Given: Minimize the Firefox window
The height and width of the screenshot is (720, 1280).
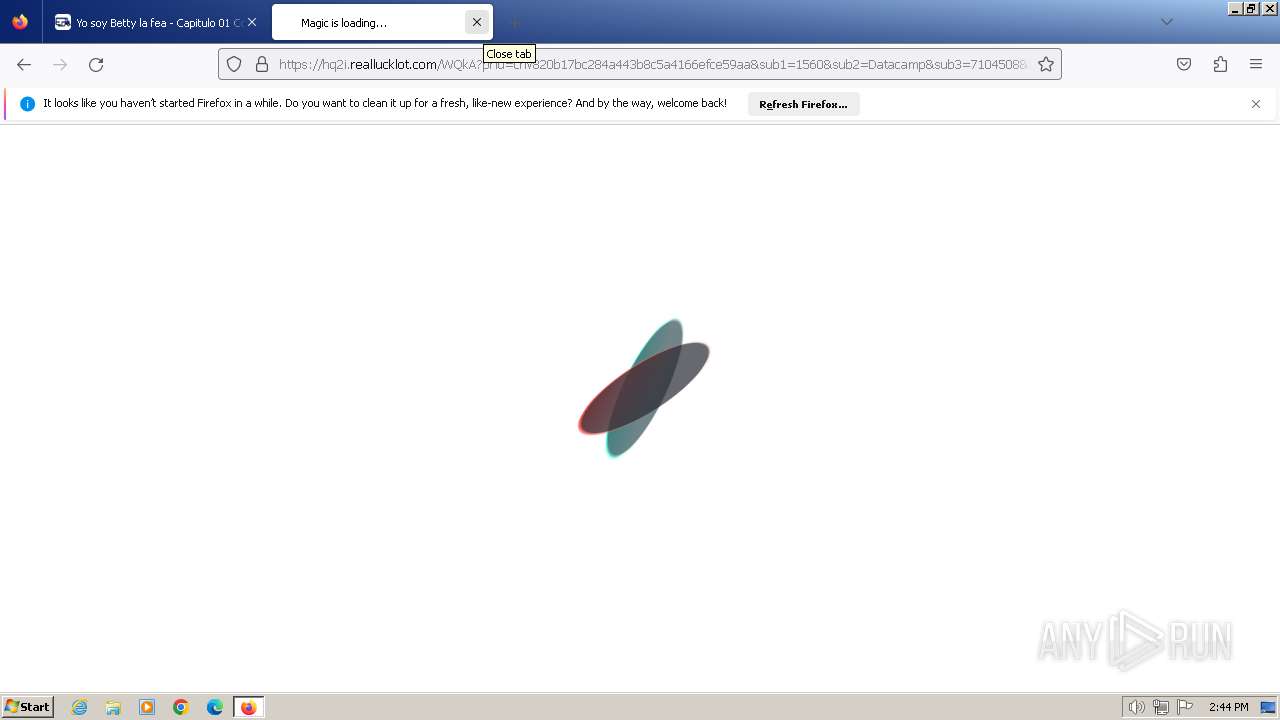Looking at the screenshot, I should click(1237, 8).
